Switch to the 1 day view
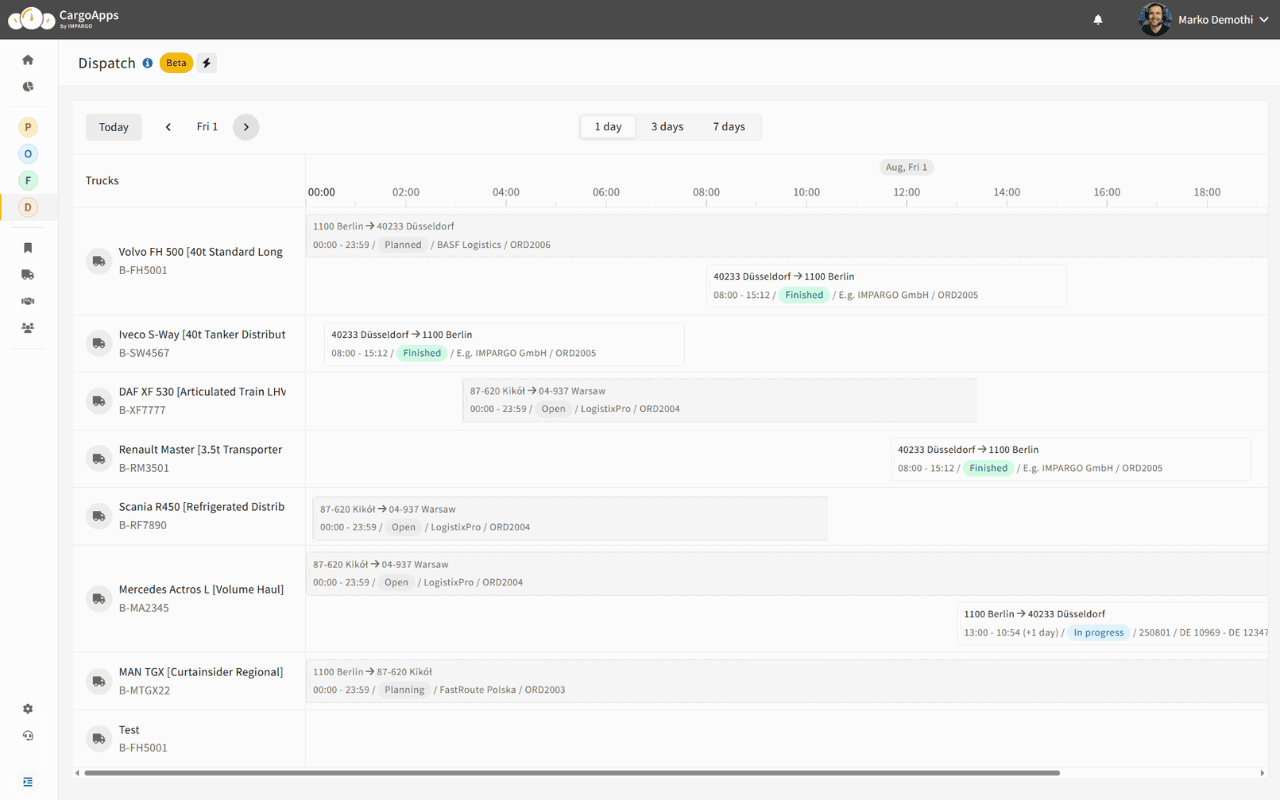1280x800 pixels. click(607, 126)
